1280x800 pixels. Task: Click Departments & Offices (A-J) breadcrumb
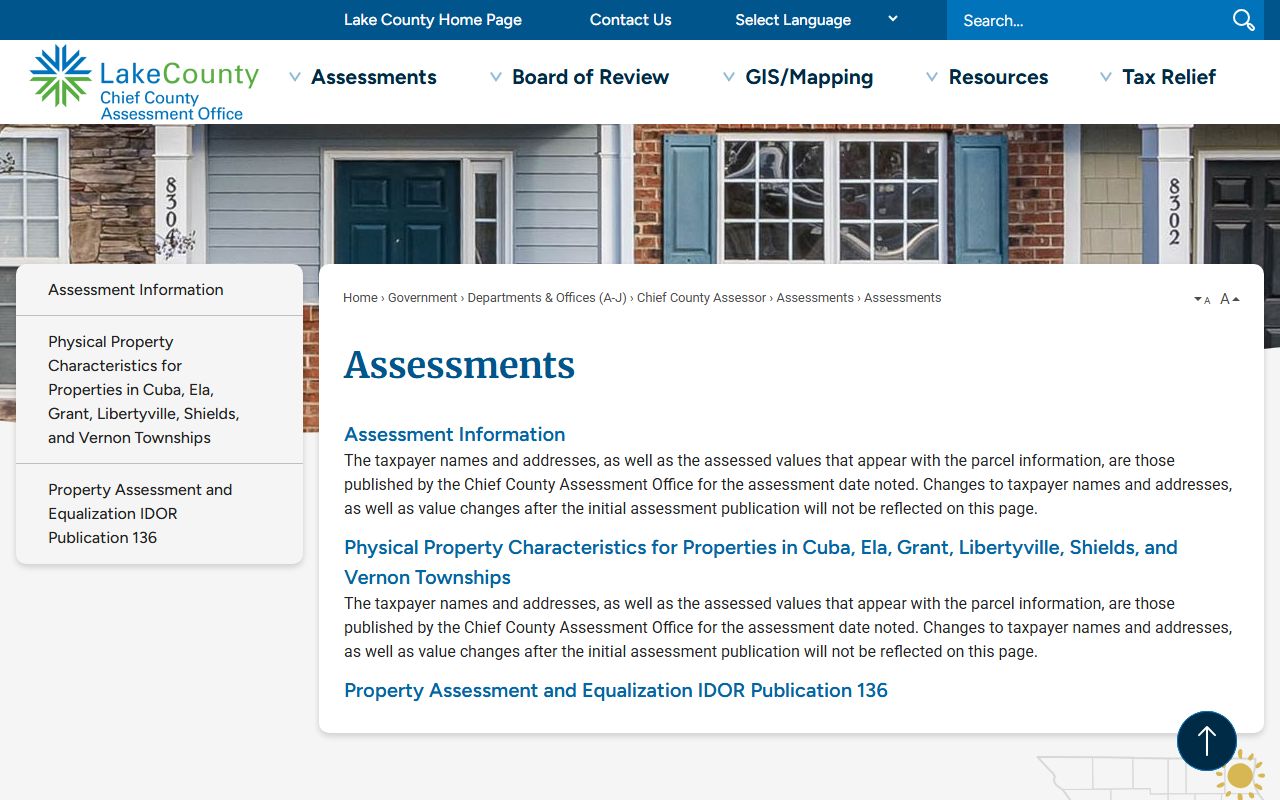(547, 298)
